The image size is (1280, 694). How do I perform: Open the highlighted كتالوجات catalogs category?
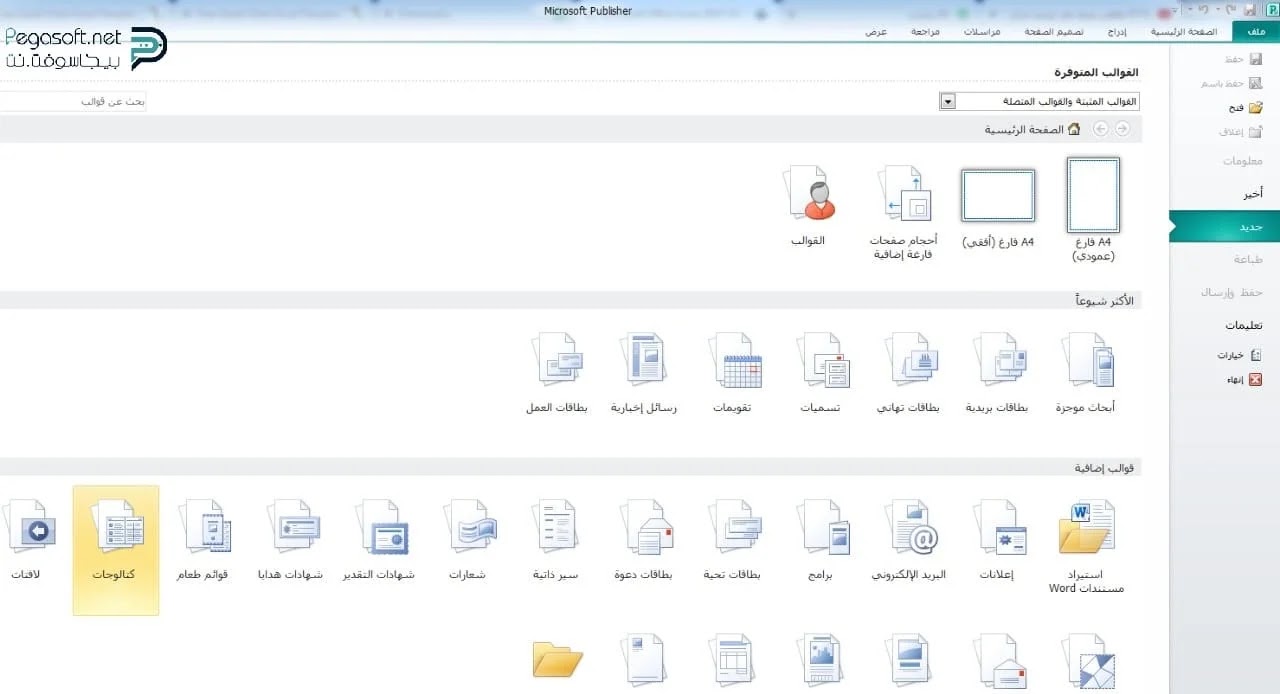click(115, 550)
